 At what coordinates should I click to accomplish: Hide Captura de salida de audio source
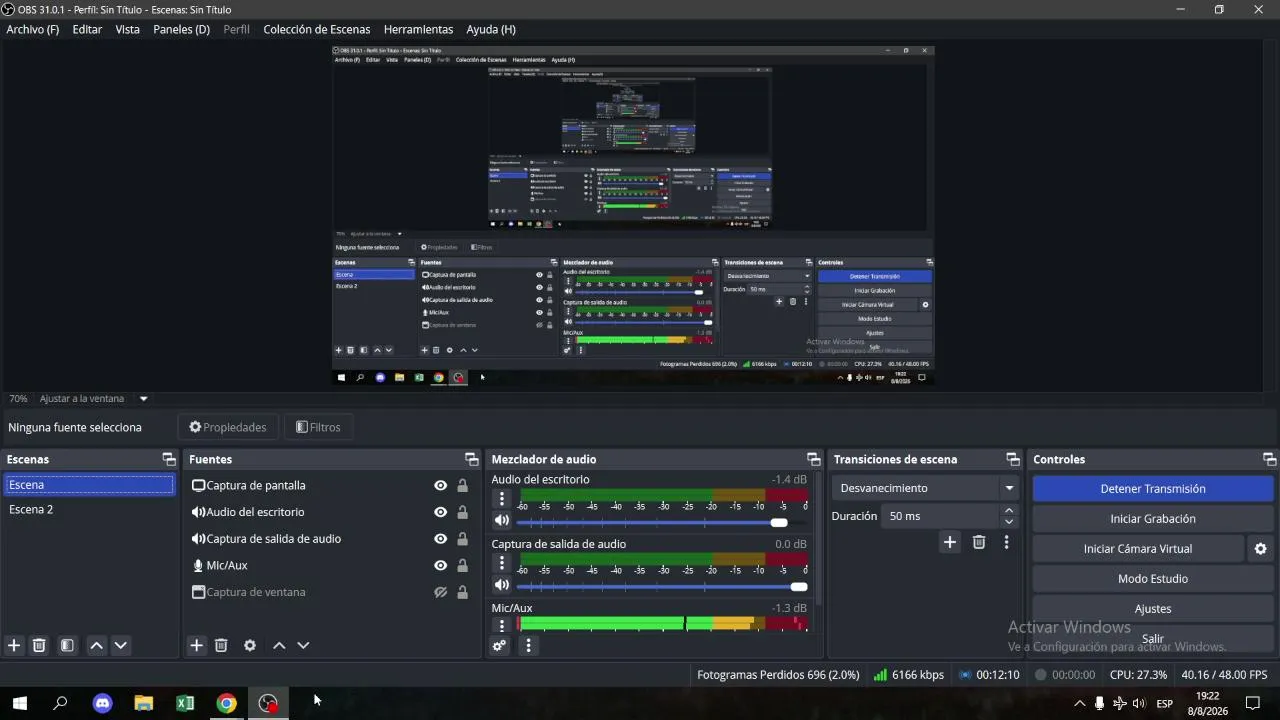440,539
